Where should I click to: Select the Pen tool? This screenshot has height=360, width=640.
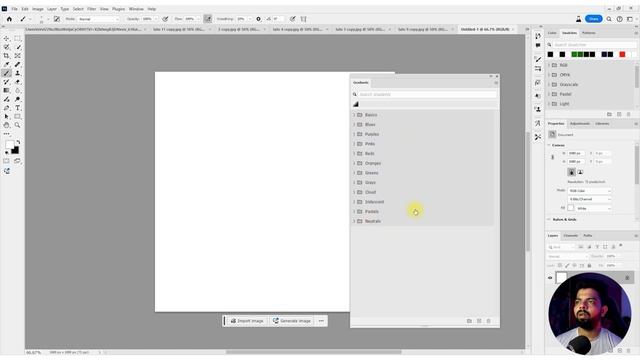[7, 108]
